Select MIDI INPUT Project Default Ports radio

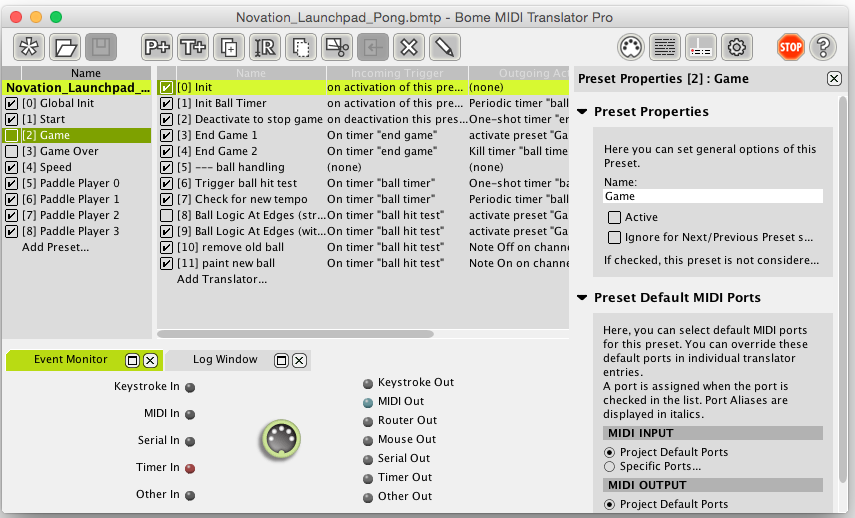[x=610, y=453]
